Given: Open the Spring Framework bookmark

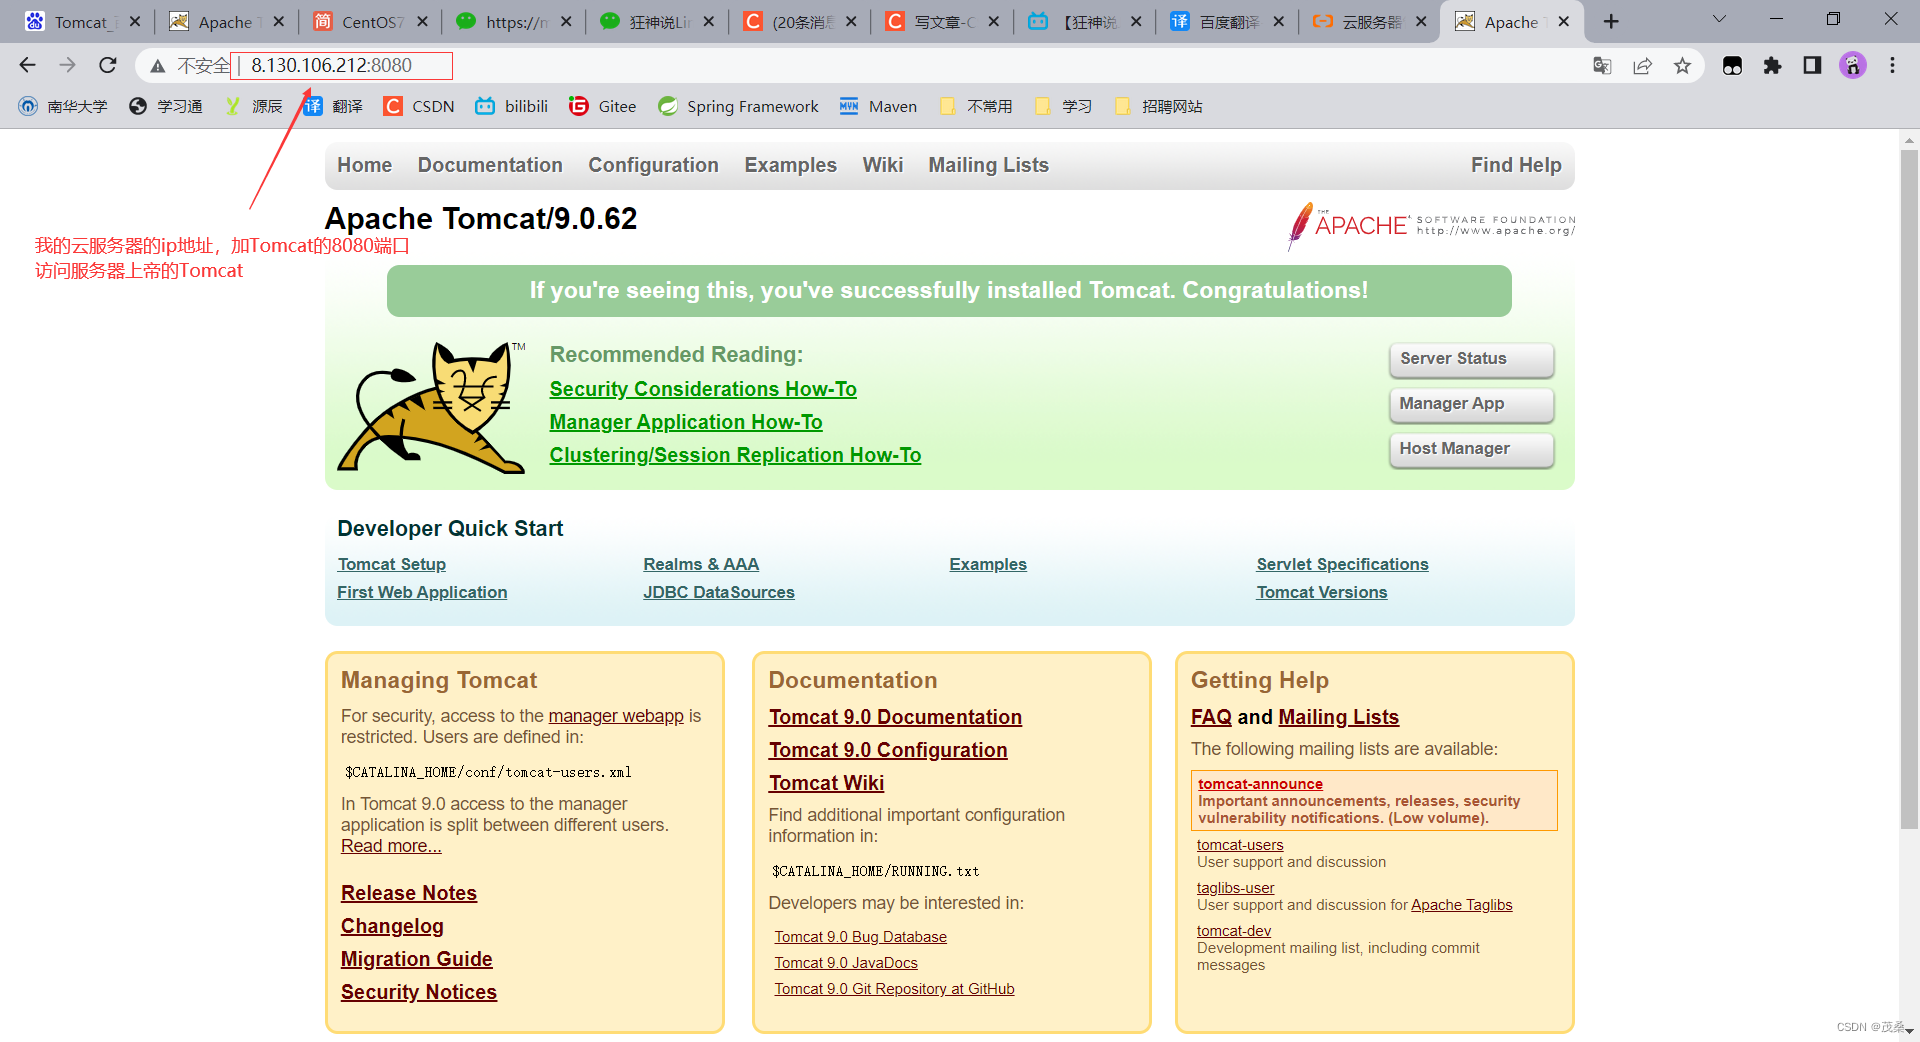Looking at the screenshot, I should point(739,106).
